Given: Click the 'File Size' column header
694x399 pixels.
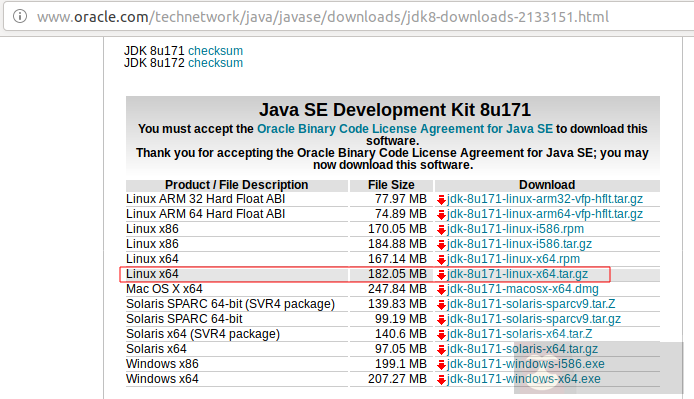Looking at the screenshot, I should [391, 185].
